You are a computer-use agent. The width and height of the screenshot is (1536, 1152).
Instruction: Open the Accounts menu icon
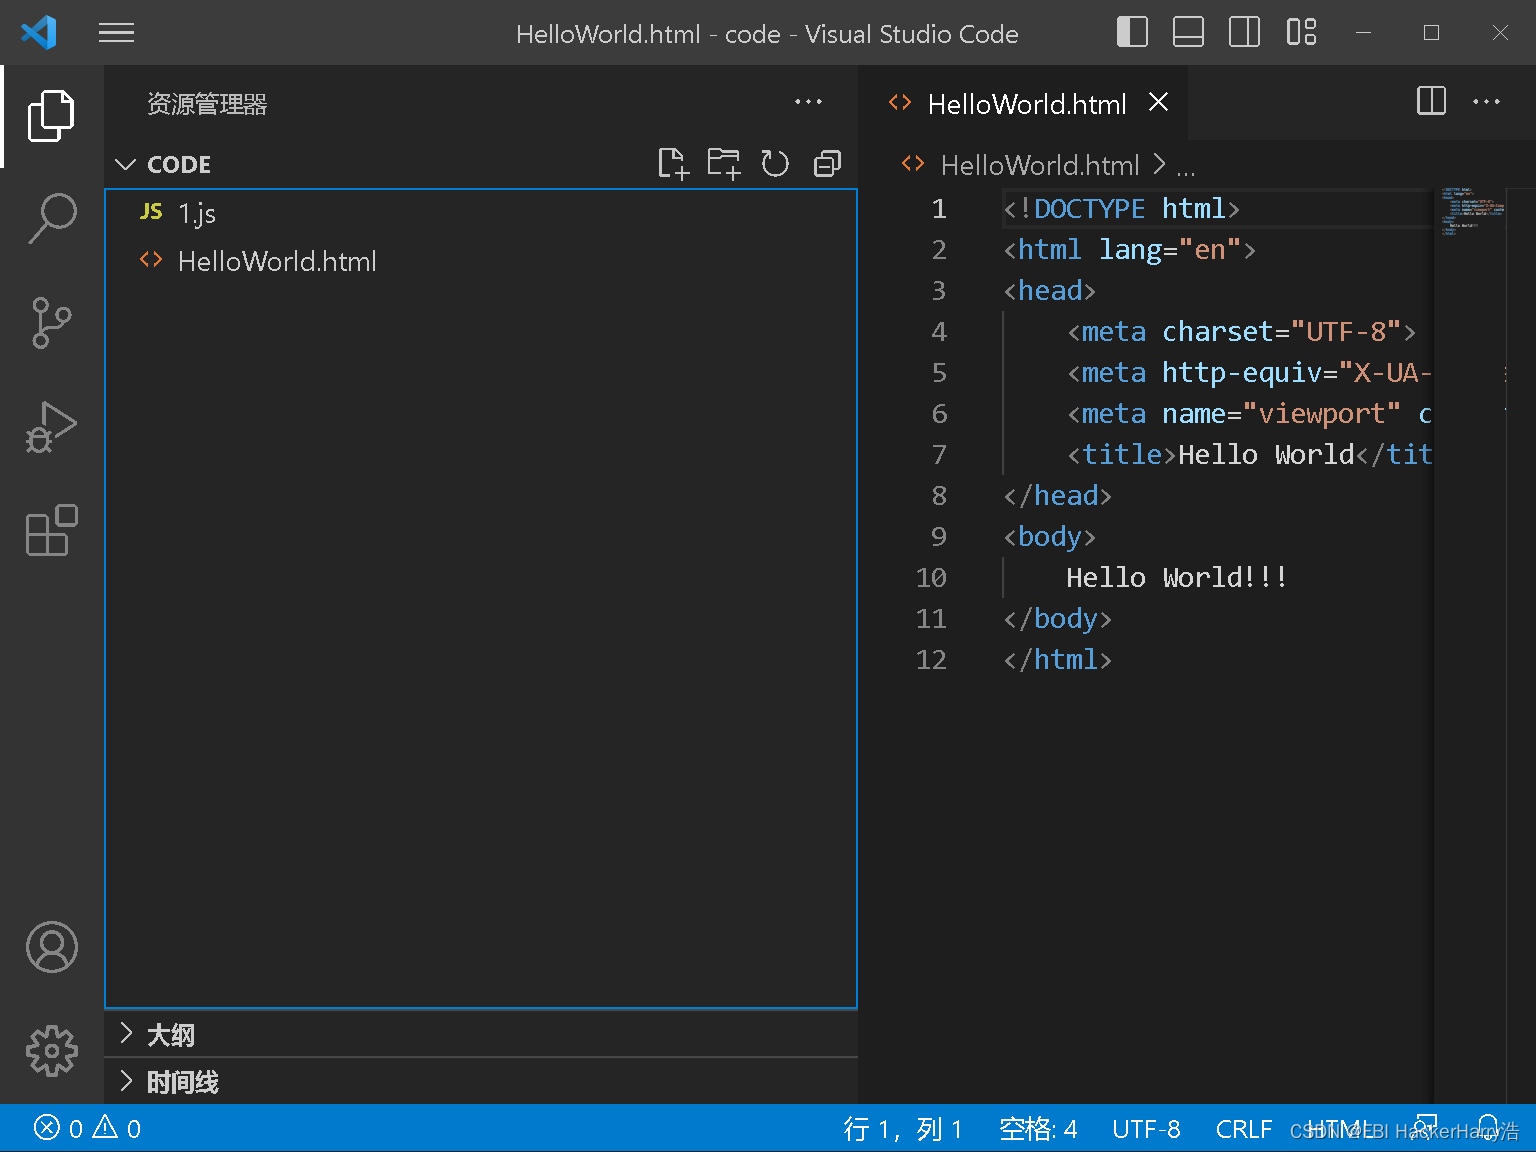coord(51,947)
